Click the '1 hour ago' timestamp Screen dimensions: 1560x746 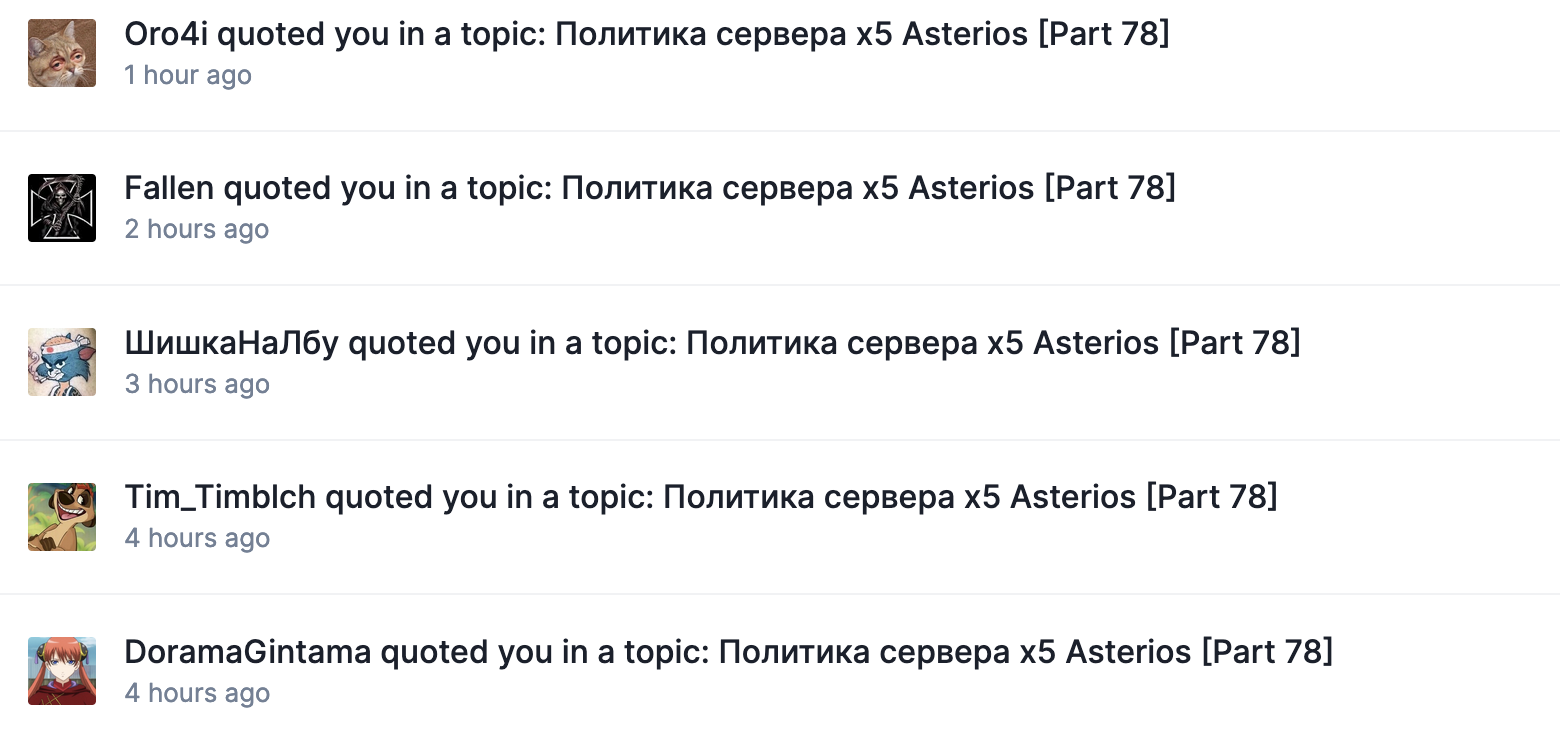click(x=188, y=75)
